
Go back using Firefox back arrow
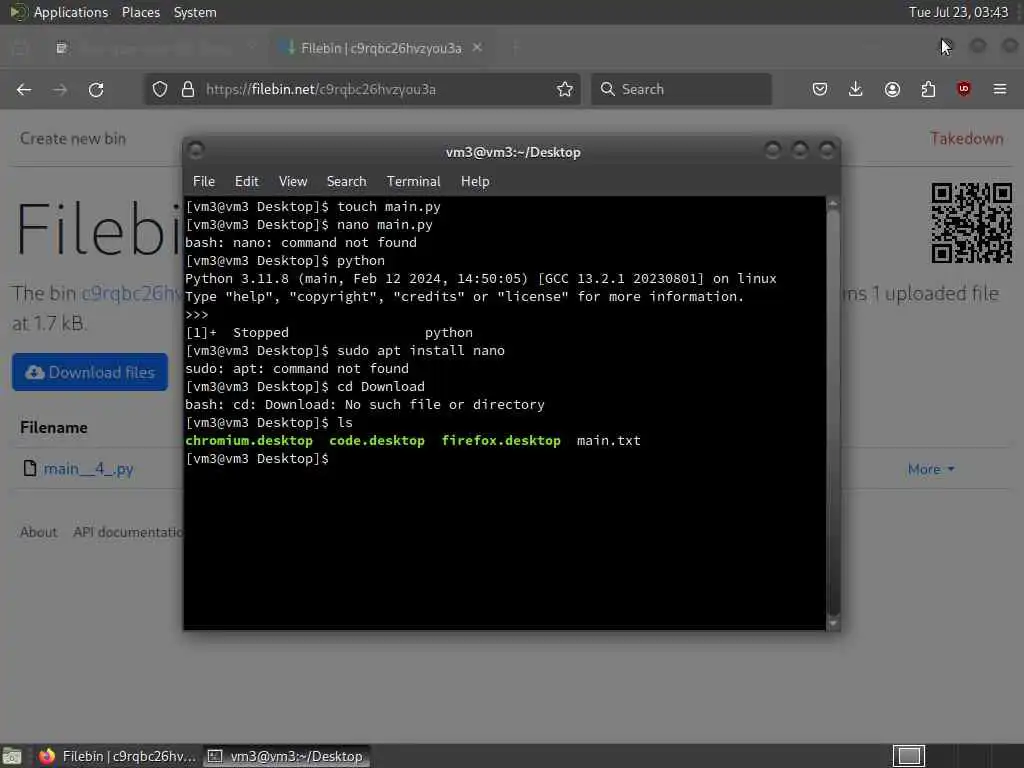[24, 89]
